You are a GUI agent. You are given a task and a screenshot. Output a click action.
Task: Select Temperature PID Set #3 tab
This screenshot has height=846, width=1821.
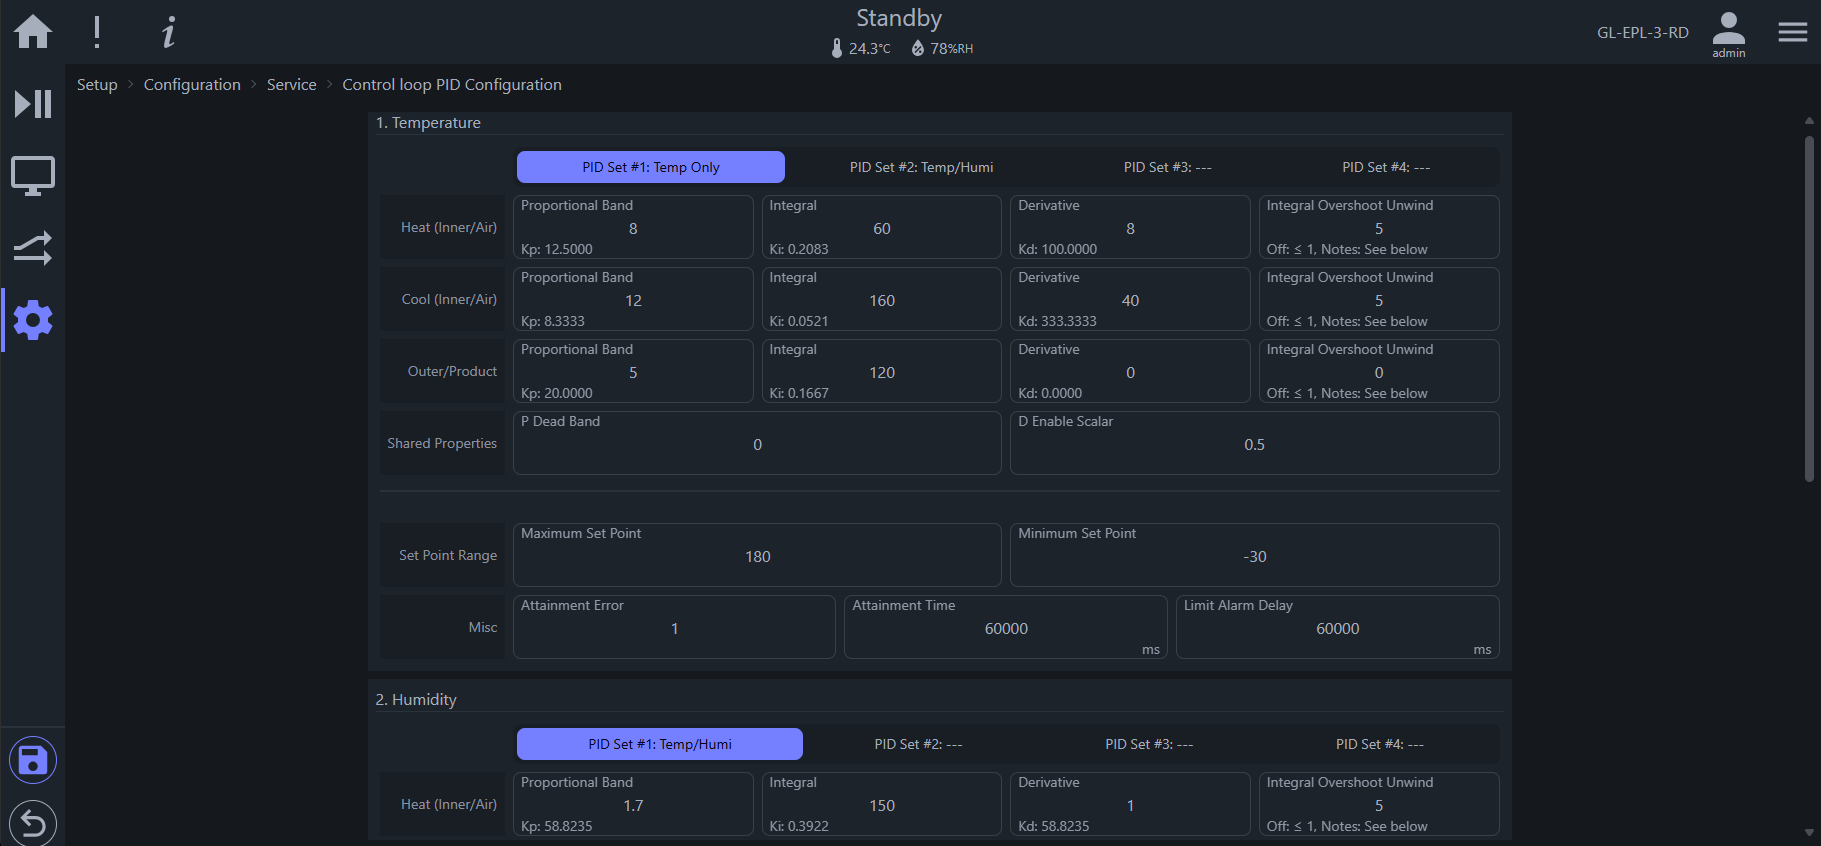point(1167,167)
